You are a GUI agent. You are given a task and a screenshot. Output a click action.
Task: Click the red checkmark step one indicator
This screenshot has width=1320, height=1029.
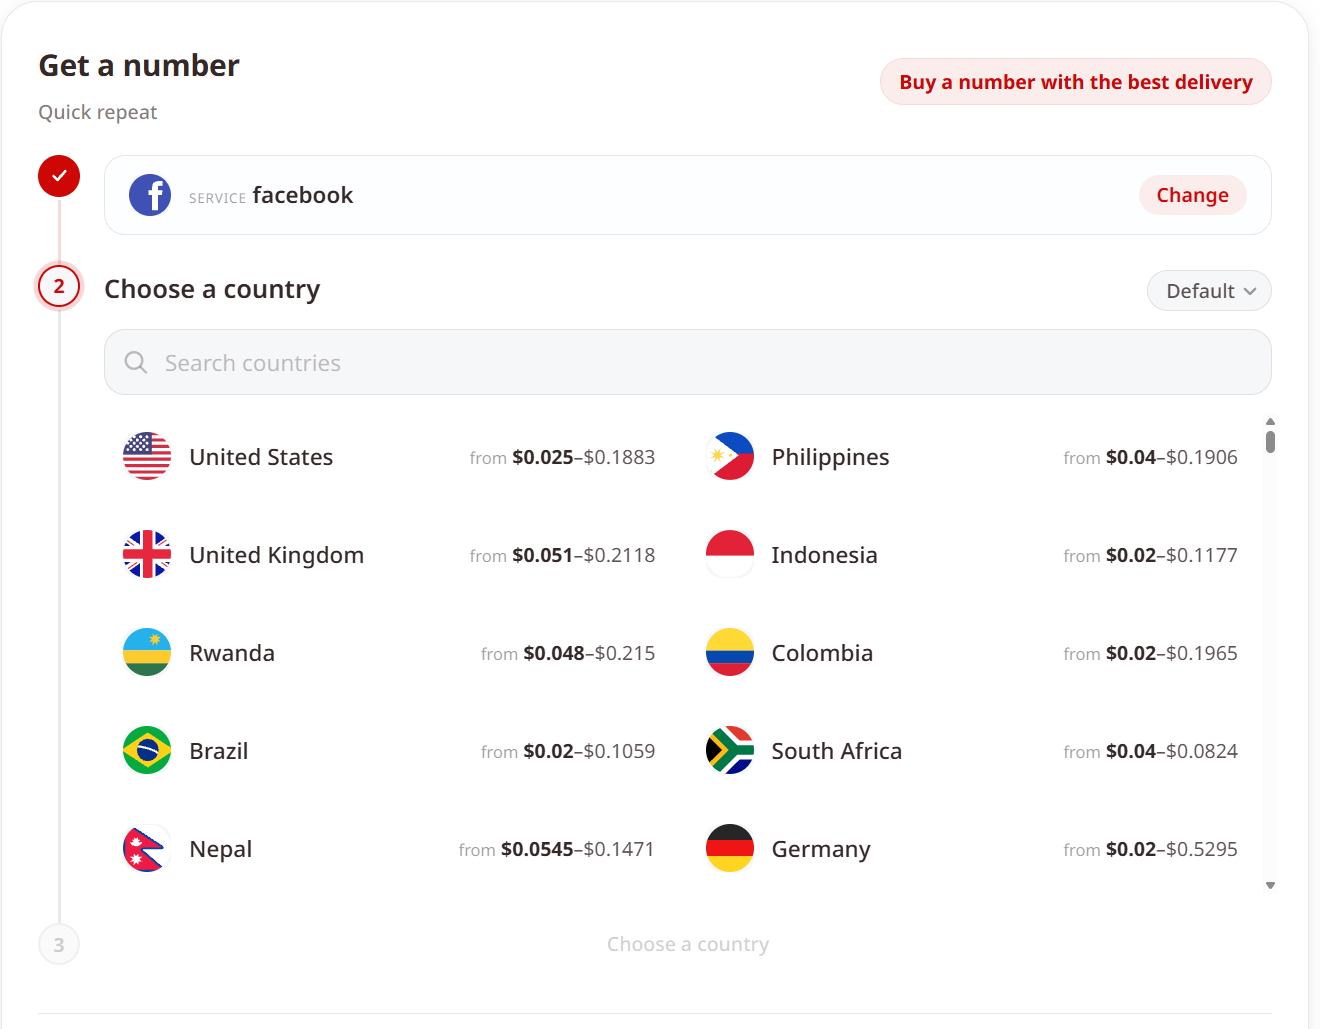59,176
